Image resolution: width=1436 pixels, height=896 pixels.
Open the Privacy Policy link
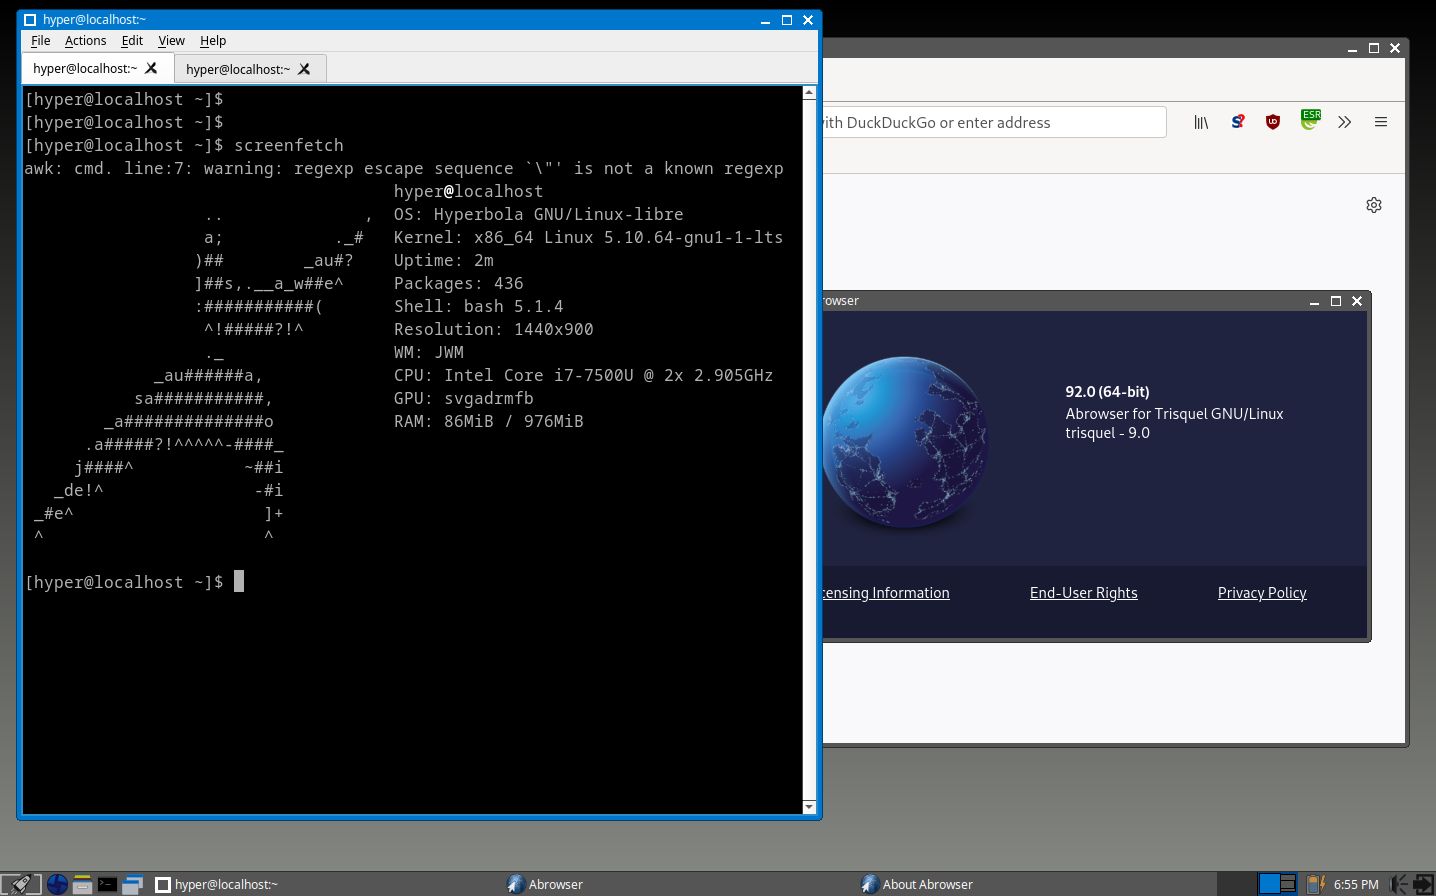point(1262,593)
